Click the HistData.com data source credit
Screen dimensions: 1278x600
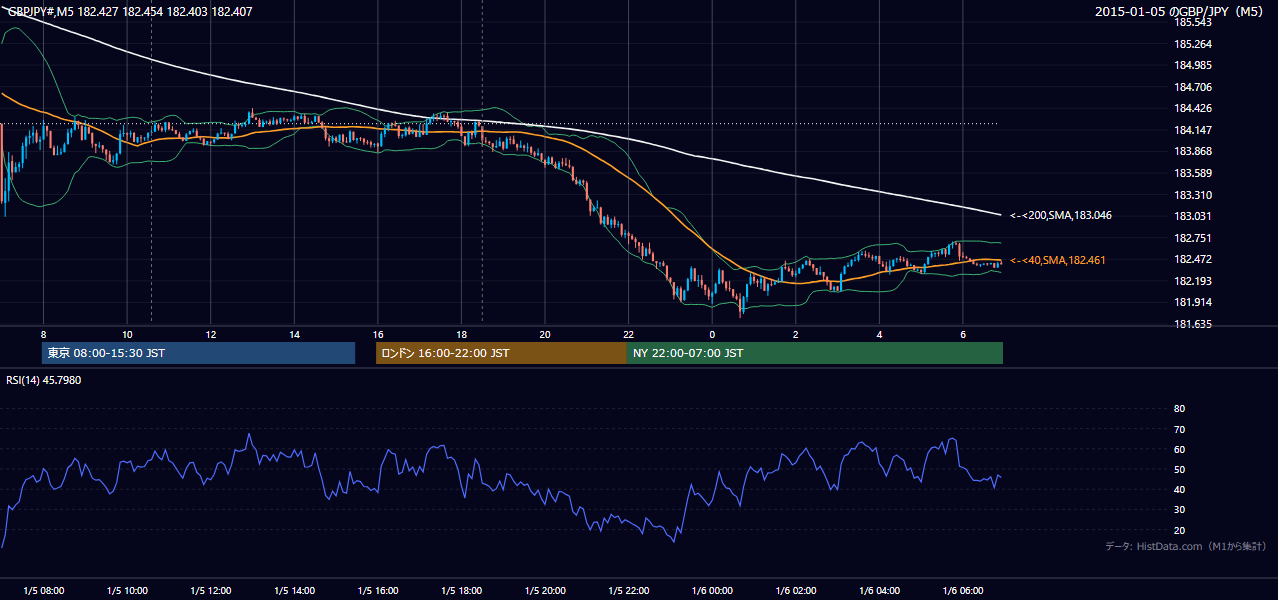[1185, 546]
